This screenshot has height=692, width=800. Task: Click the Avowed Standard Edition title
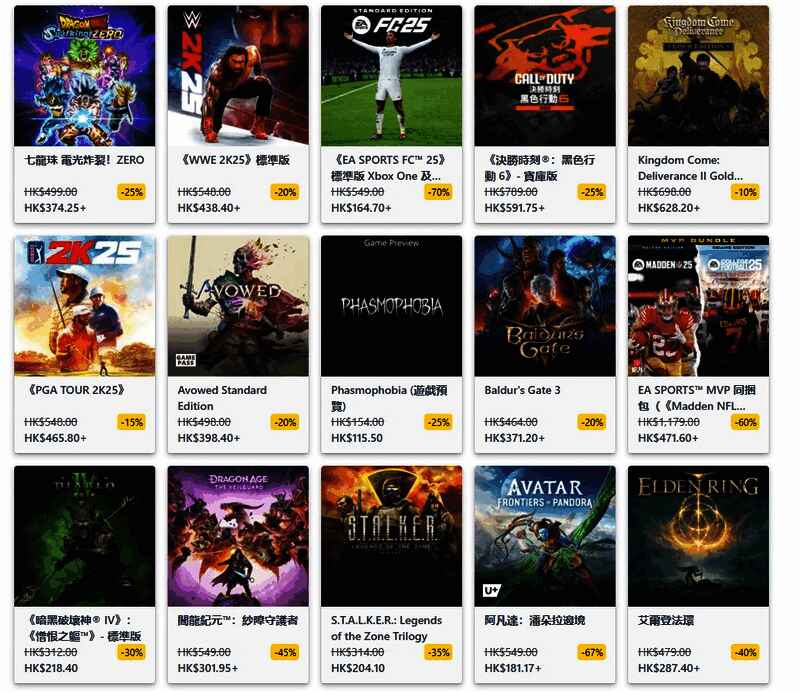[222, 398]
